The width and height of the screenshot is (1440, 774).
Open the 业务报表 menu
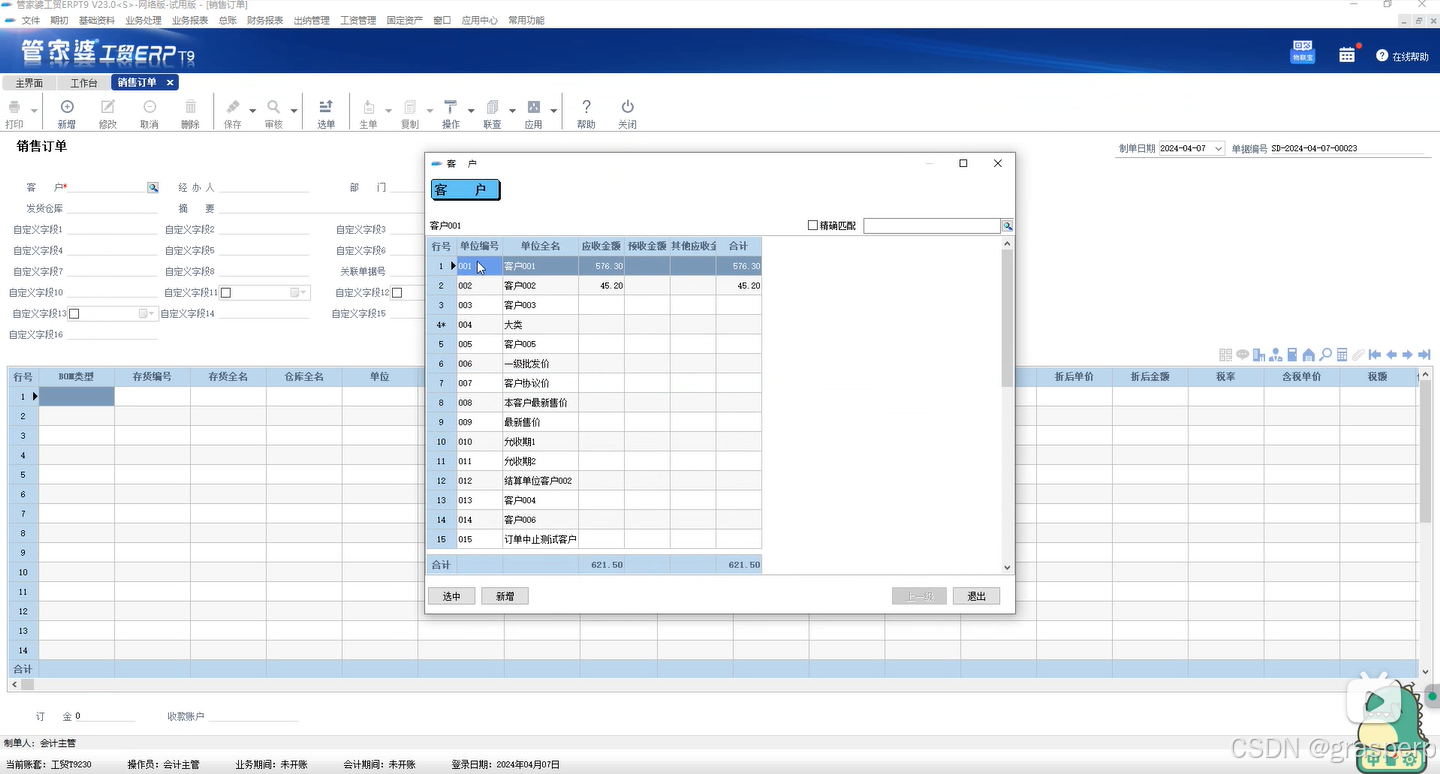(190, 20)
